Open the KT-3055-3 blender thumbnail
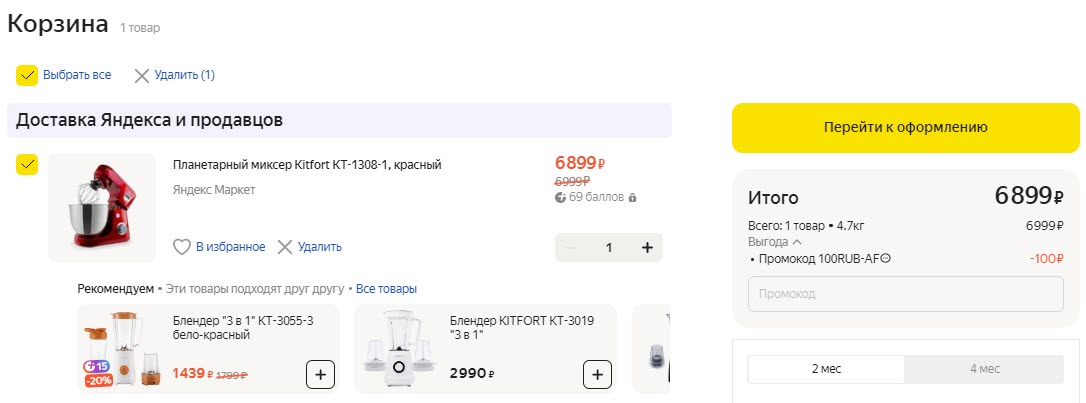 (120, 349)
